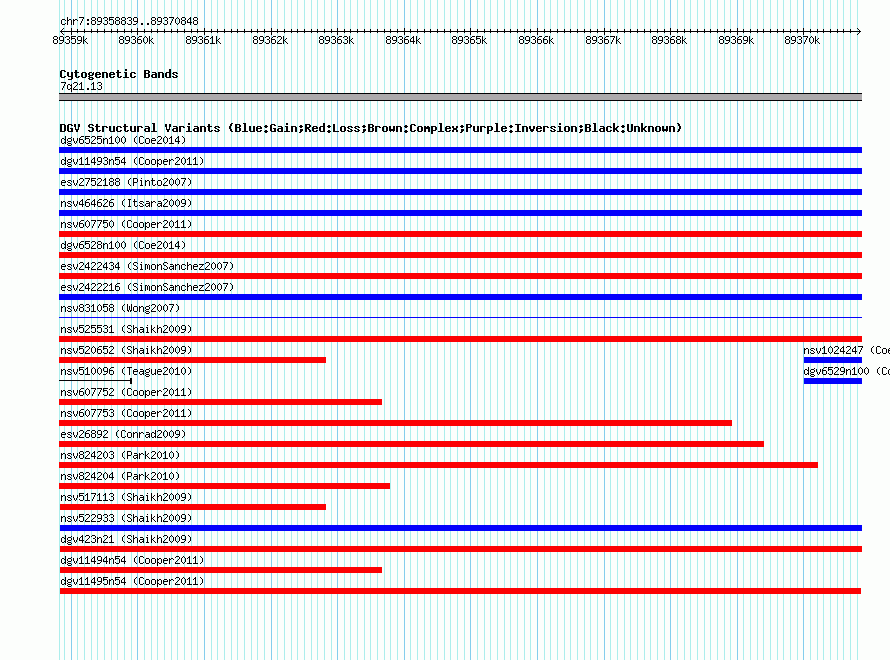Open the dgv6528n100 (Coe2014) label

[123, 245]
